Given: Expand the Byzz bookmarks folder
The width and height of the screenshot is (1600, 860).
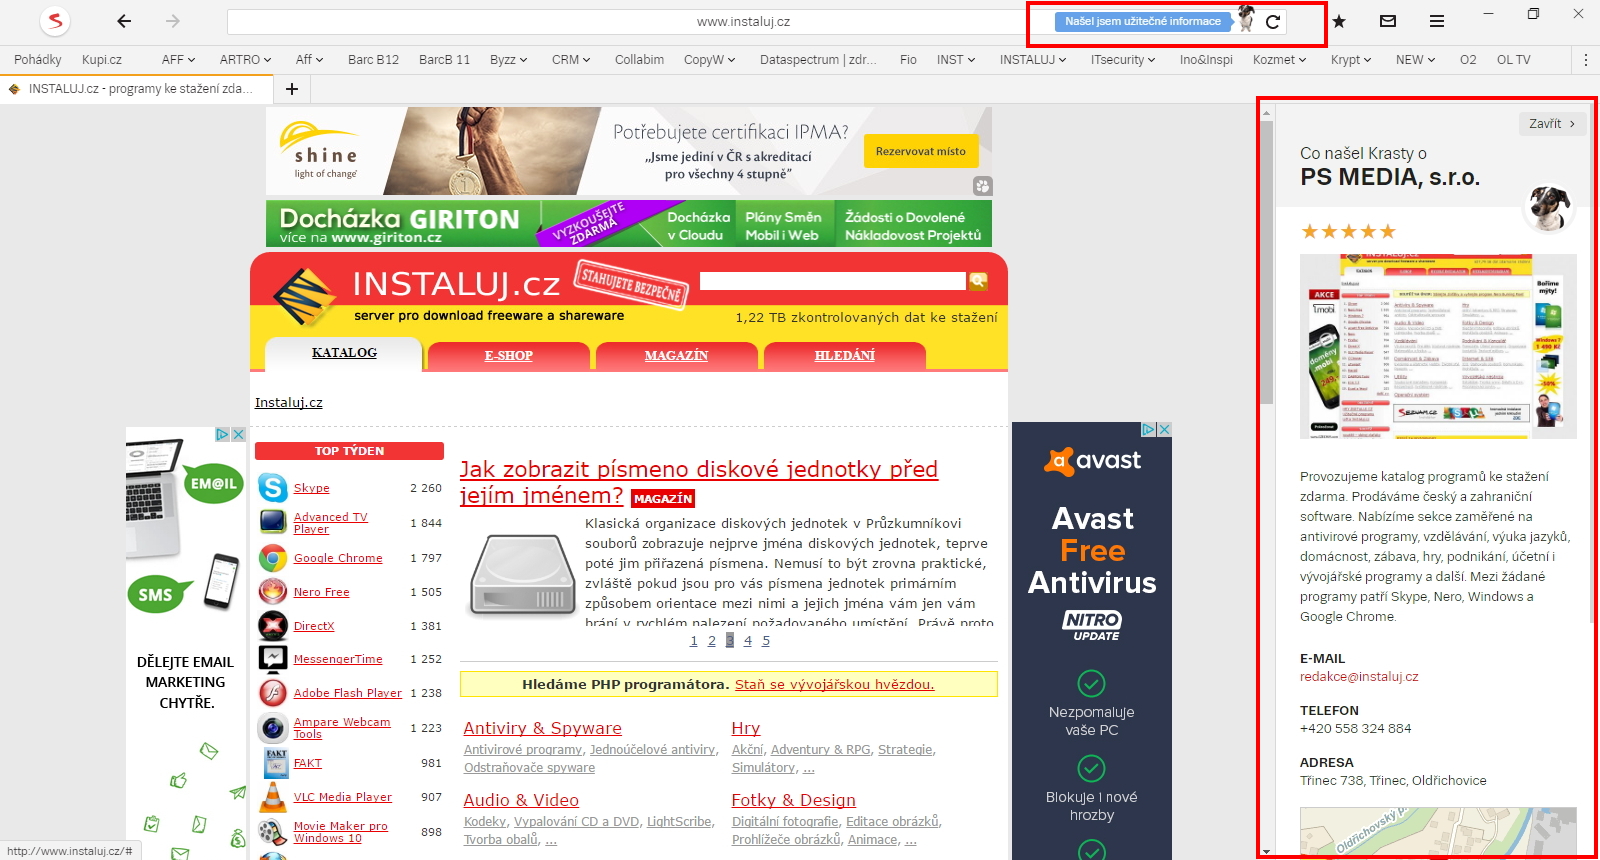Looking at the screenshot, I should (x=509, y=60).
